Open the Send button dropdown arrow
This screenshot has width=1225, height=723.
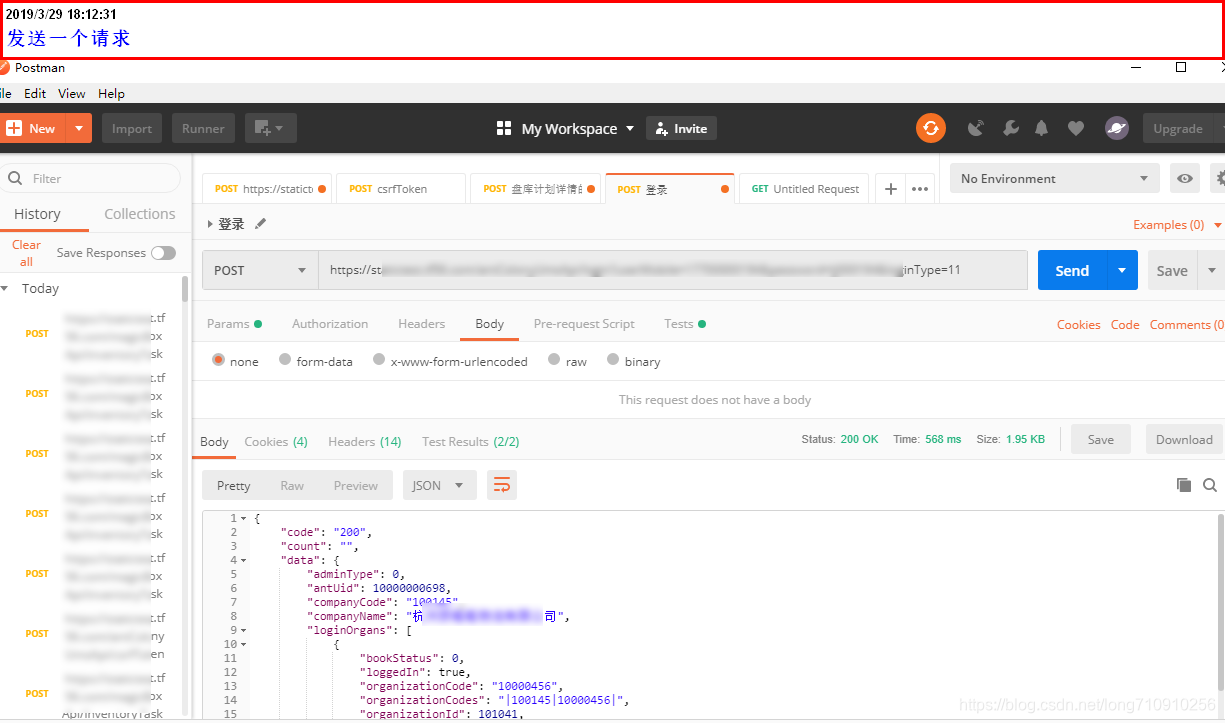click(x=1122, y=270)
